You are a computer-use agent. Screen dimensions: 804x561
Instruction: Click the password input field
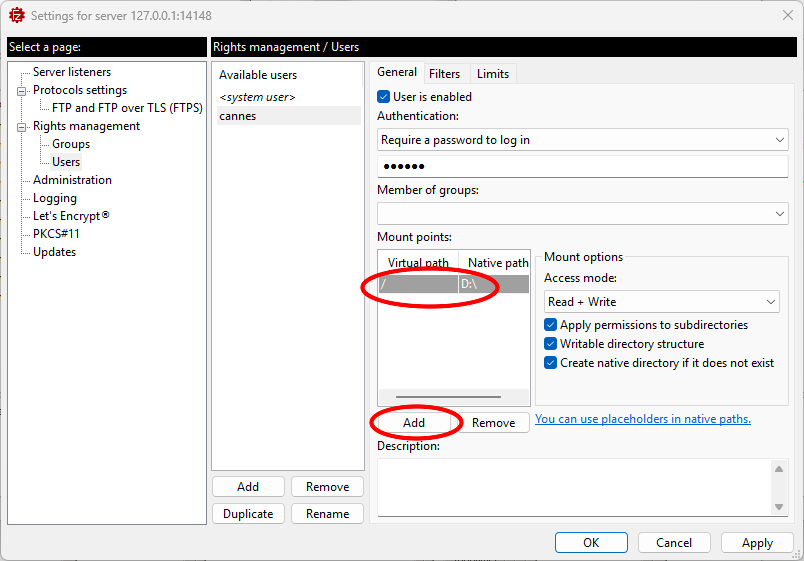583,167
